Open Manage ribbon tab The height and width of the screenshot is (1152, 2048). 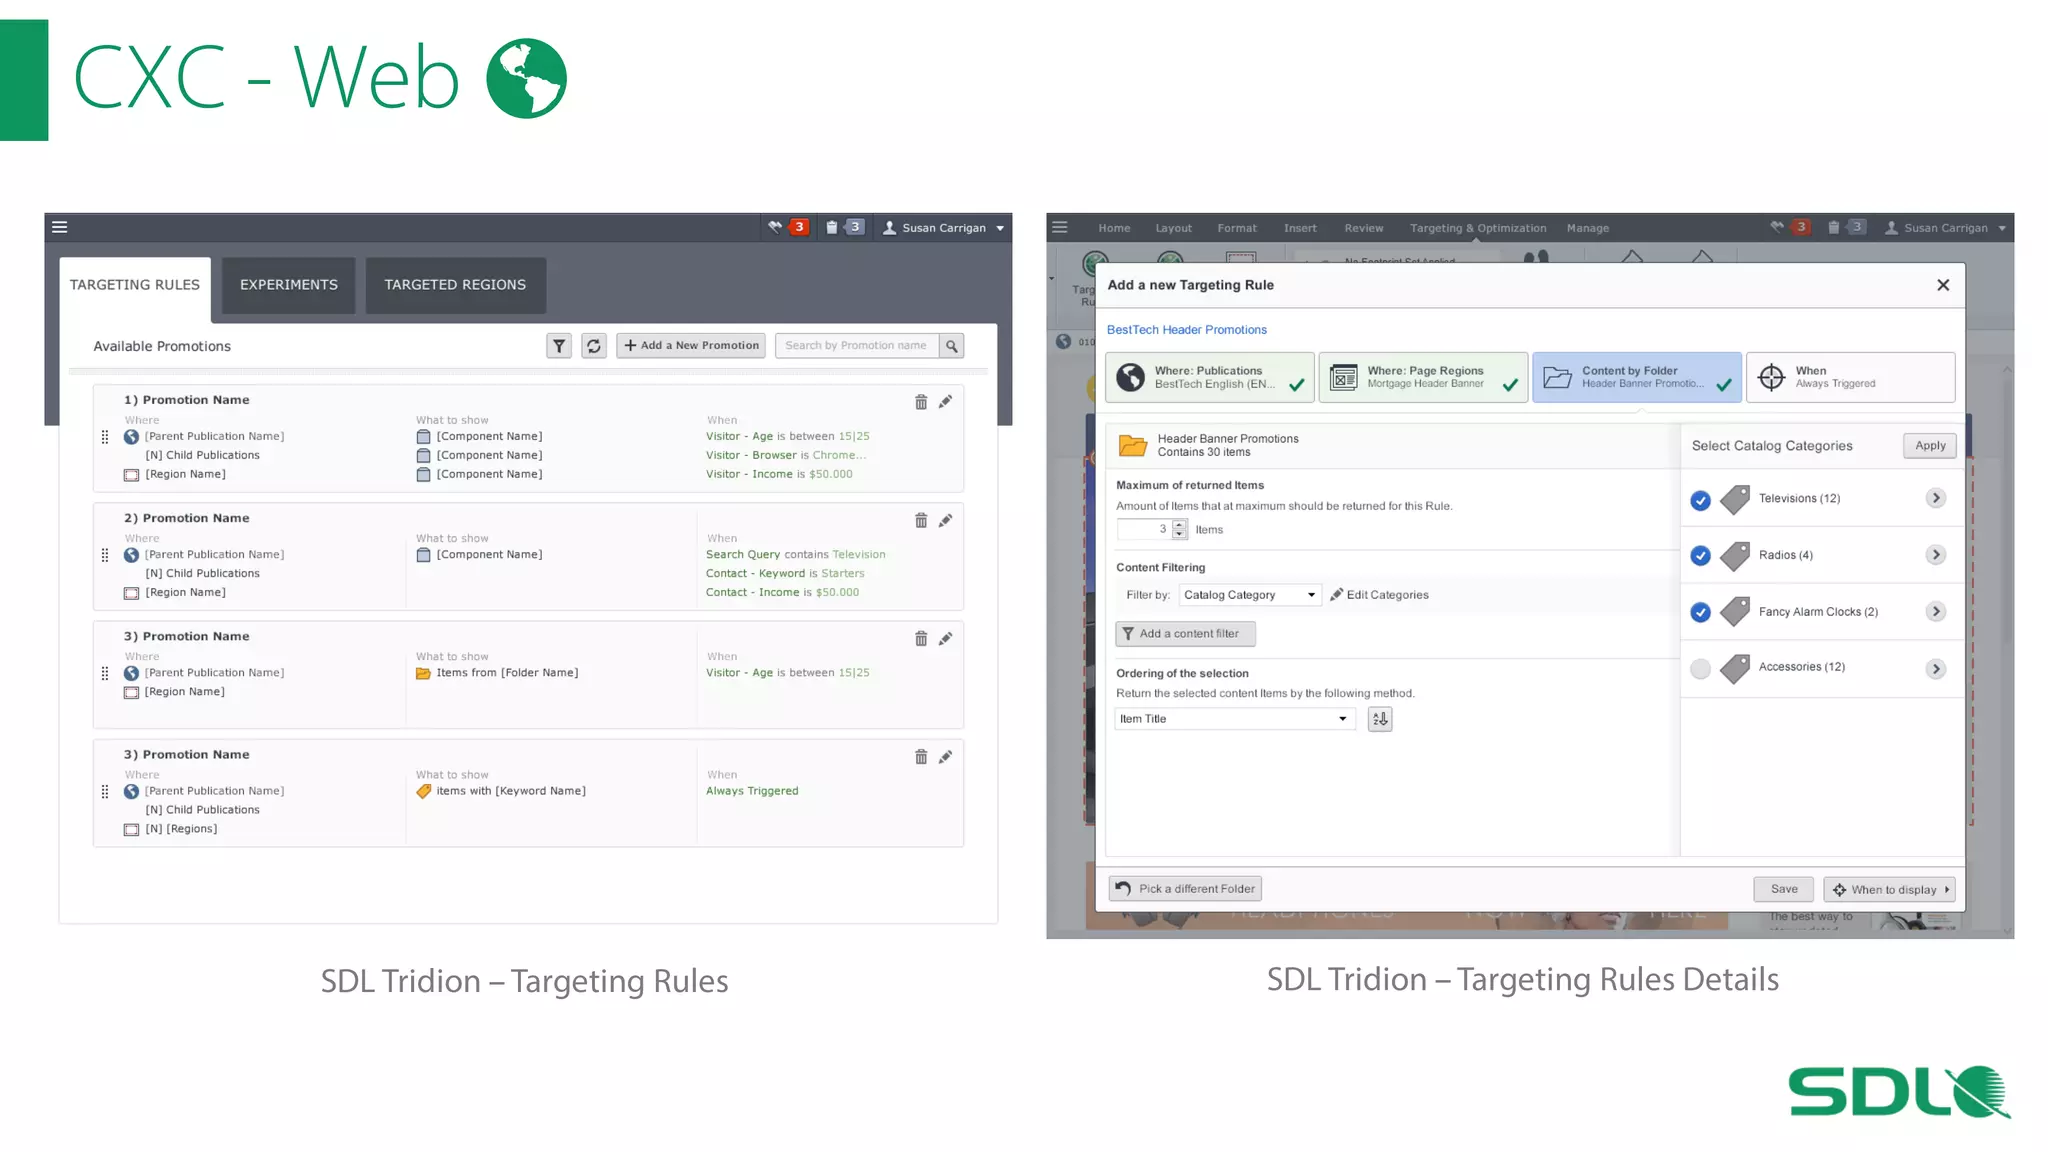[x=1588, y=228]
